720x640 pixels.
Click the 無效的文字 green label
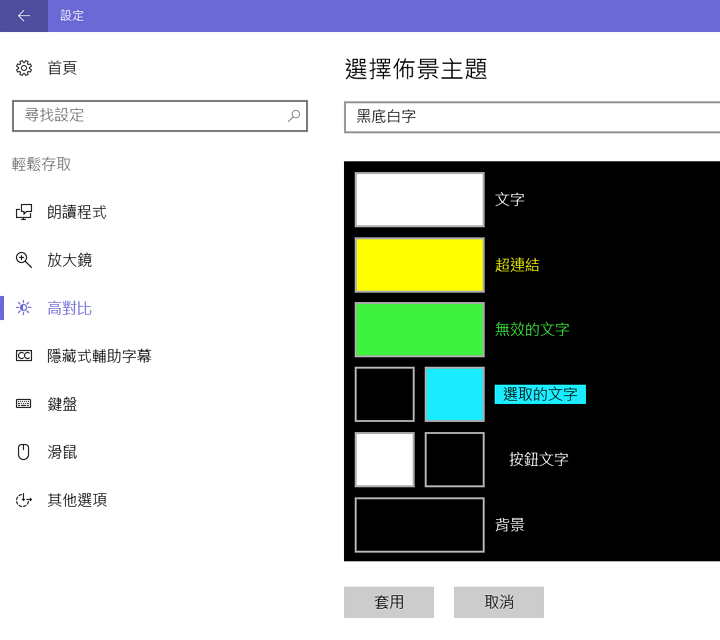pyautogui.click(x=532, y=330)
